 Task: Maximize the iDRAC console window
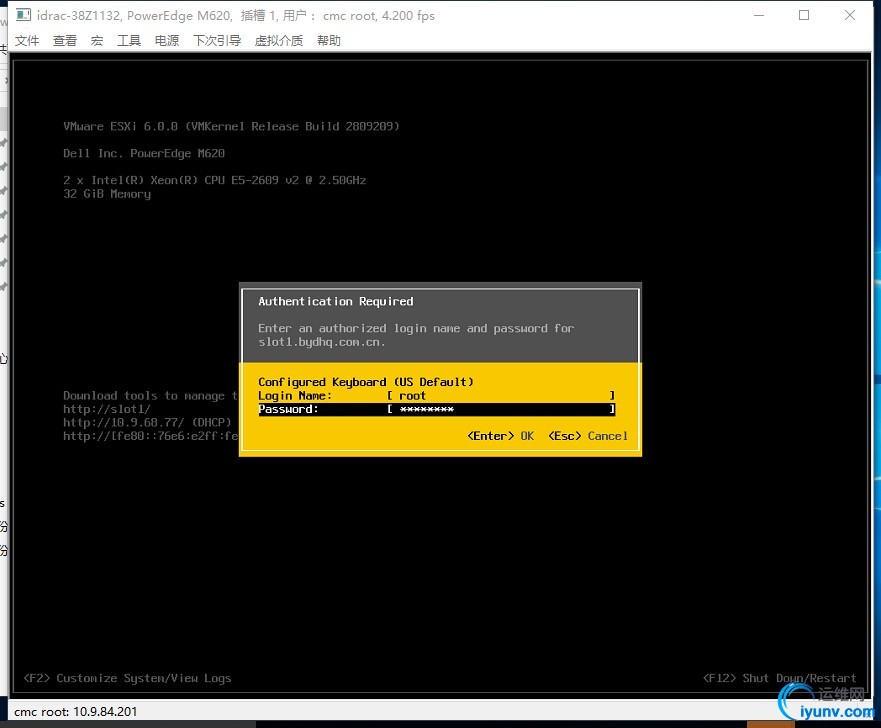(804, 15)
